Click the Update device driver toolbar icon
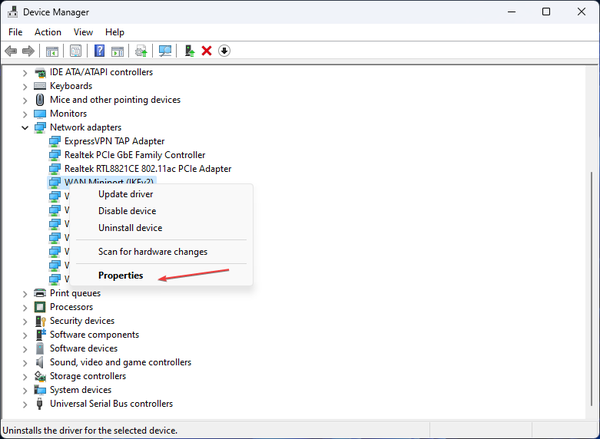 point(190,51)
